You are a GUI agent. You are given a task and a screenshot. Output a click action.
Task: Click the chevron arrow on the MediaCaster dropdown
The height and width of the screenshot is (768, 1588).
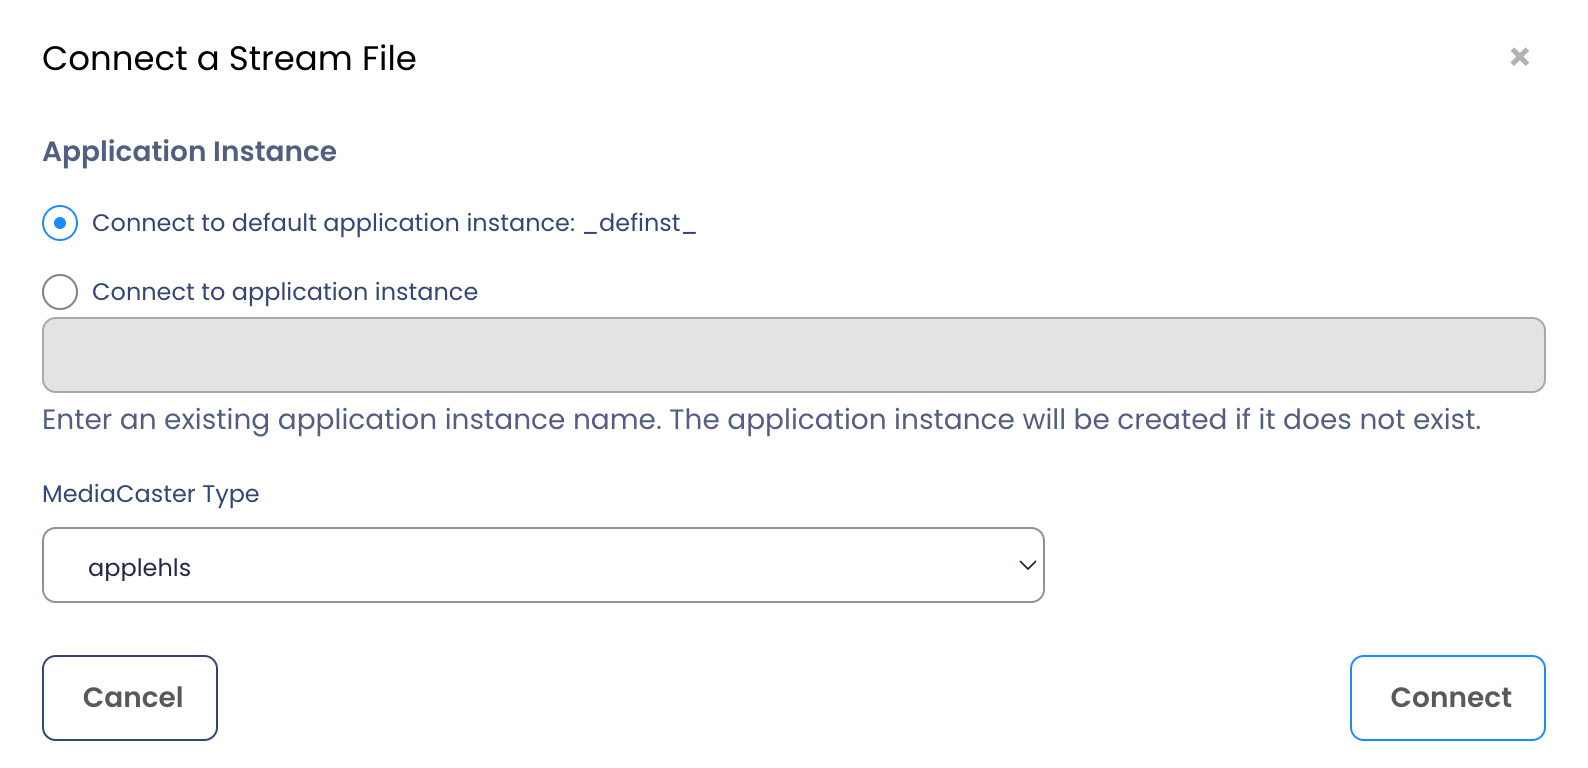pyautogui.click(x=1026, y=565)
